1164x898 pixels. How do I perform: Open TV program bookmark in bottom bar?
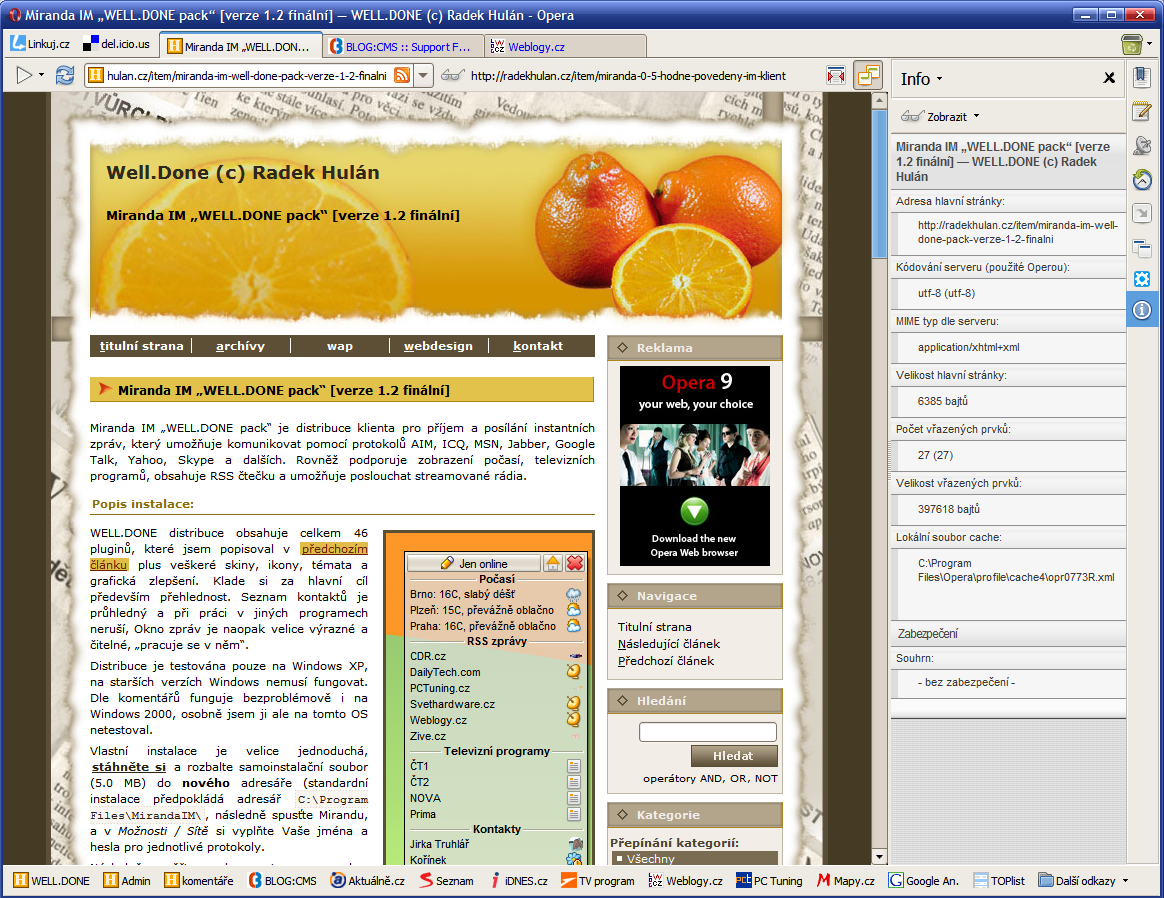(x=598, y=881)
